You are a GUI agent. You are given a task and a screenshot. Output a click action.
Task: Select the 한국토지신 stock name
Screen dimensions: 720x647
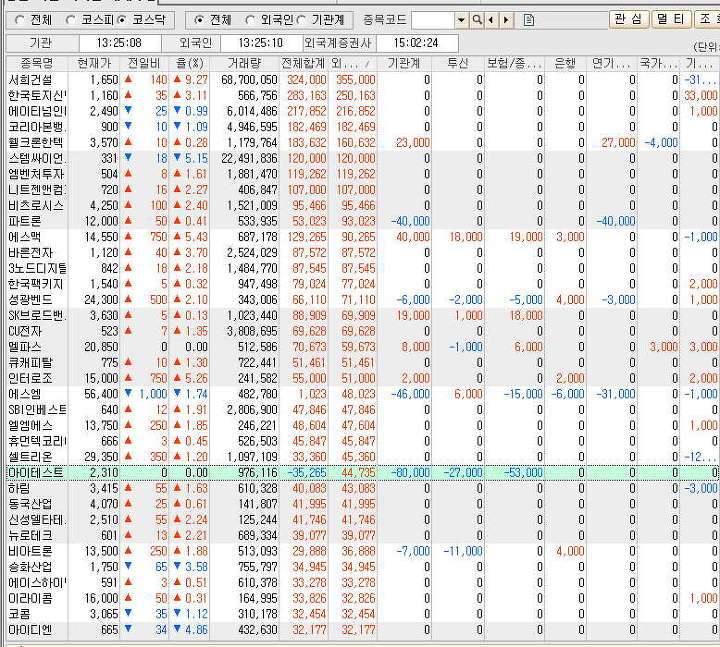37,96
